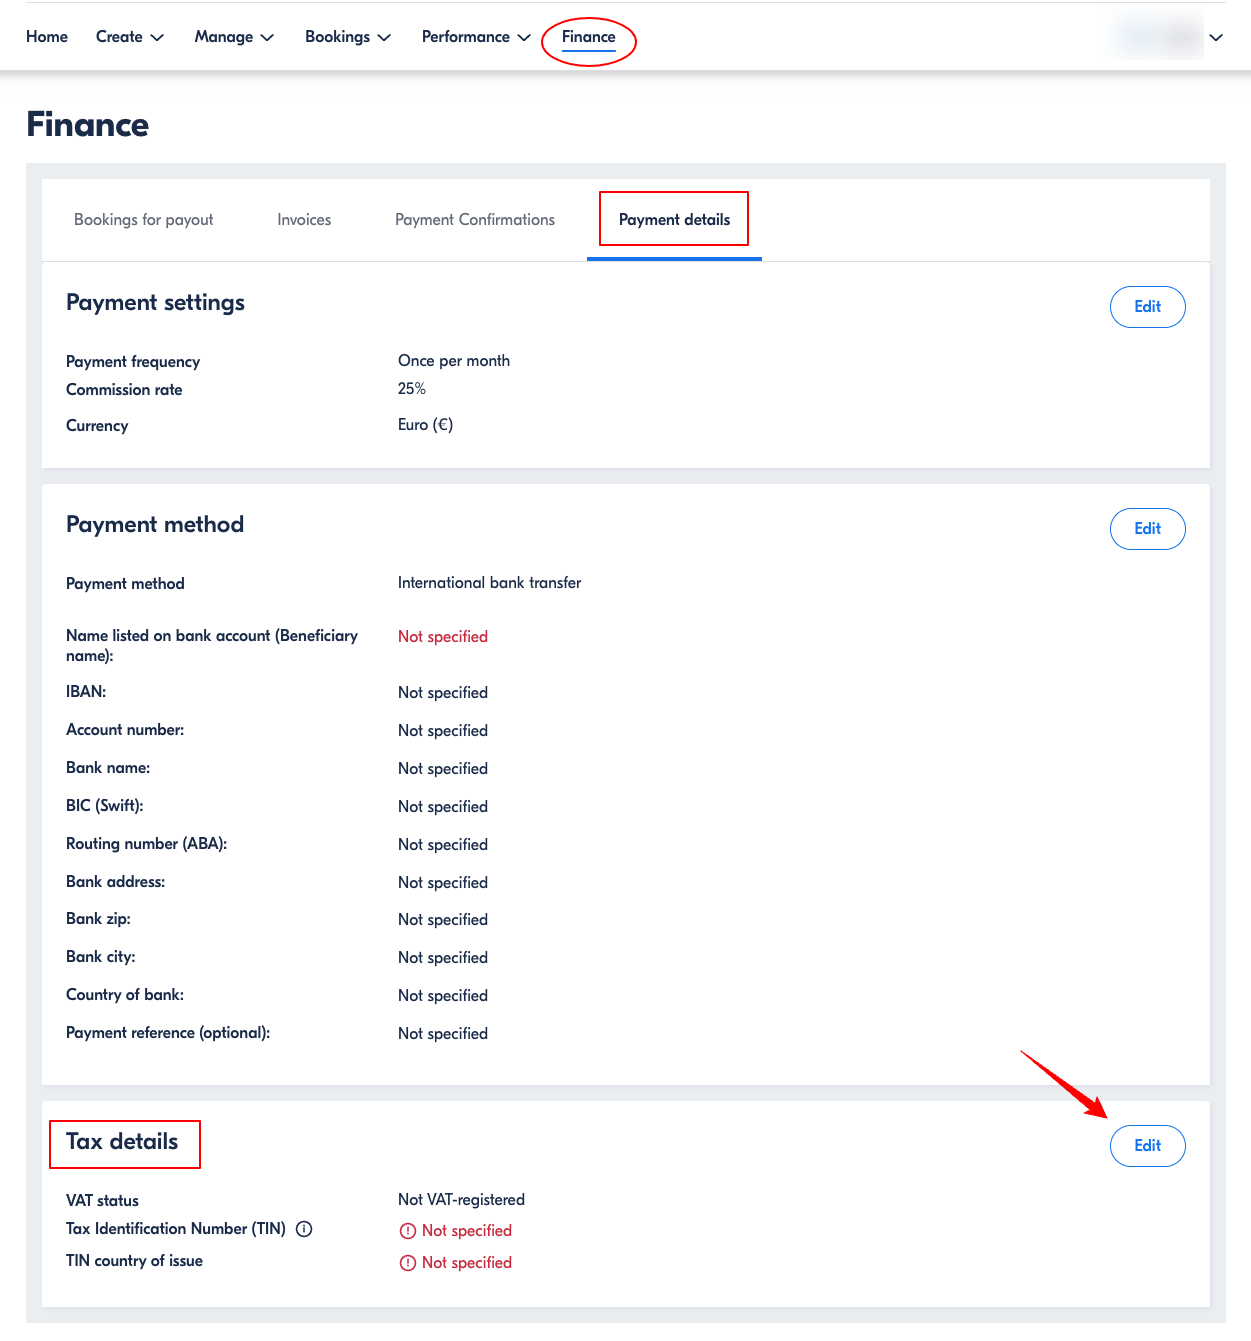
Task: Open the Finance navigation item
Action: click(x=589, y=37)
